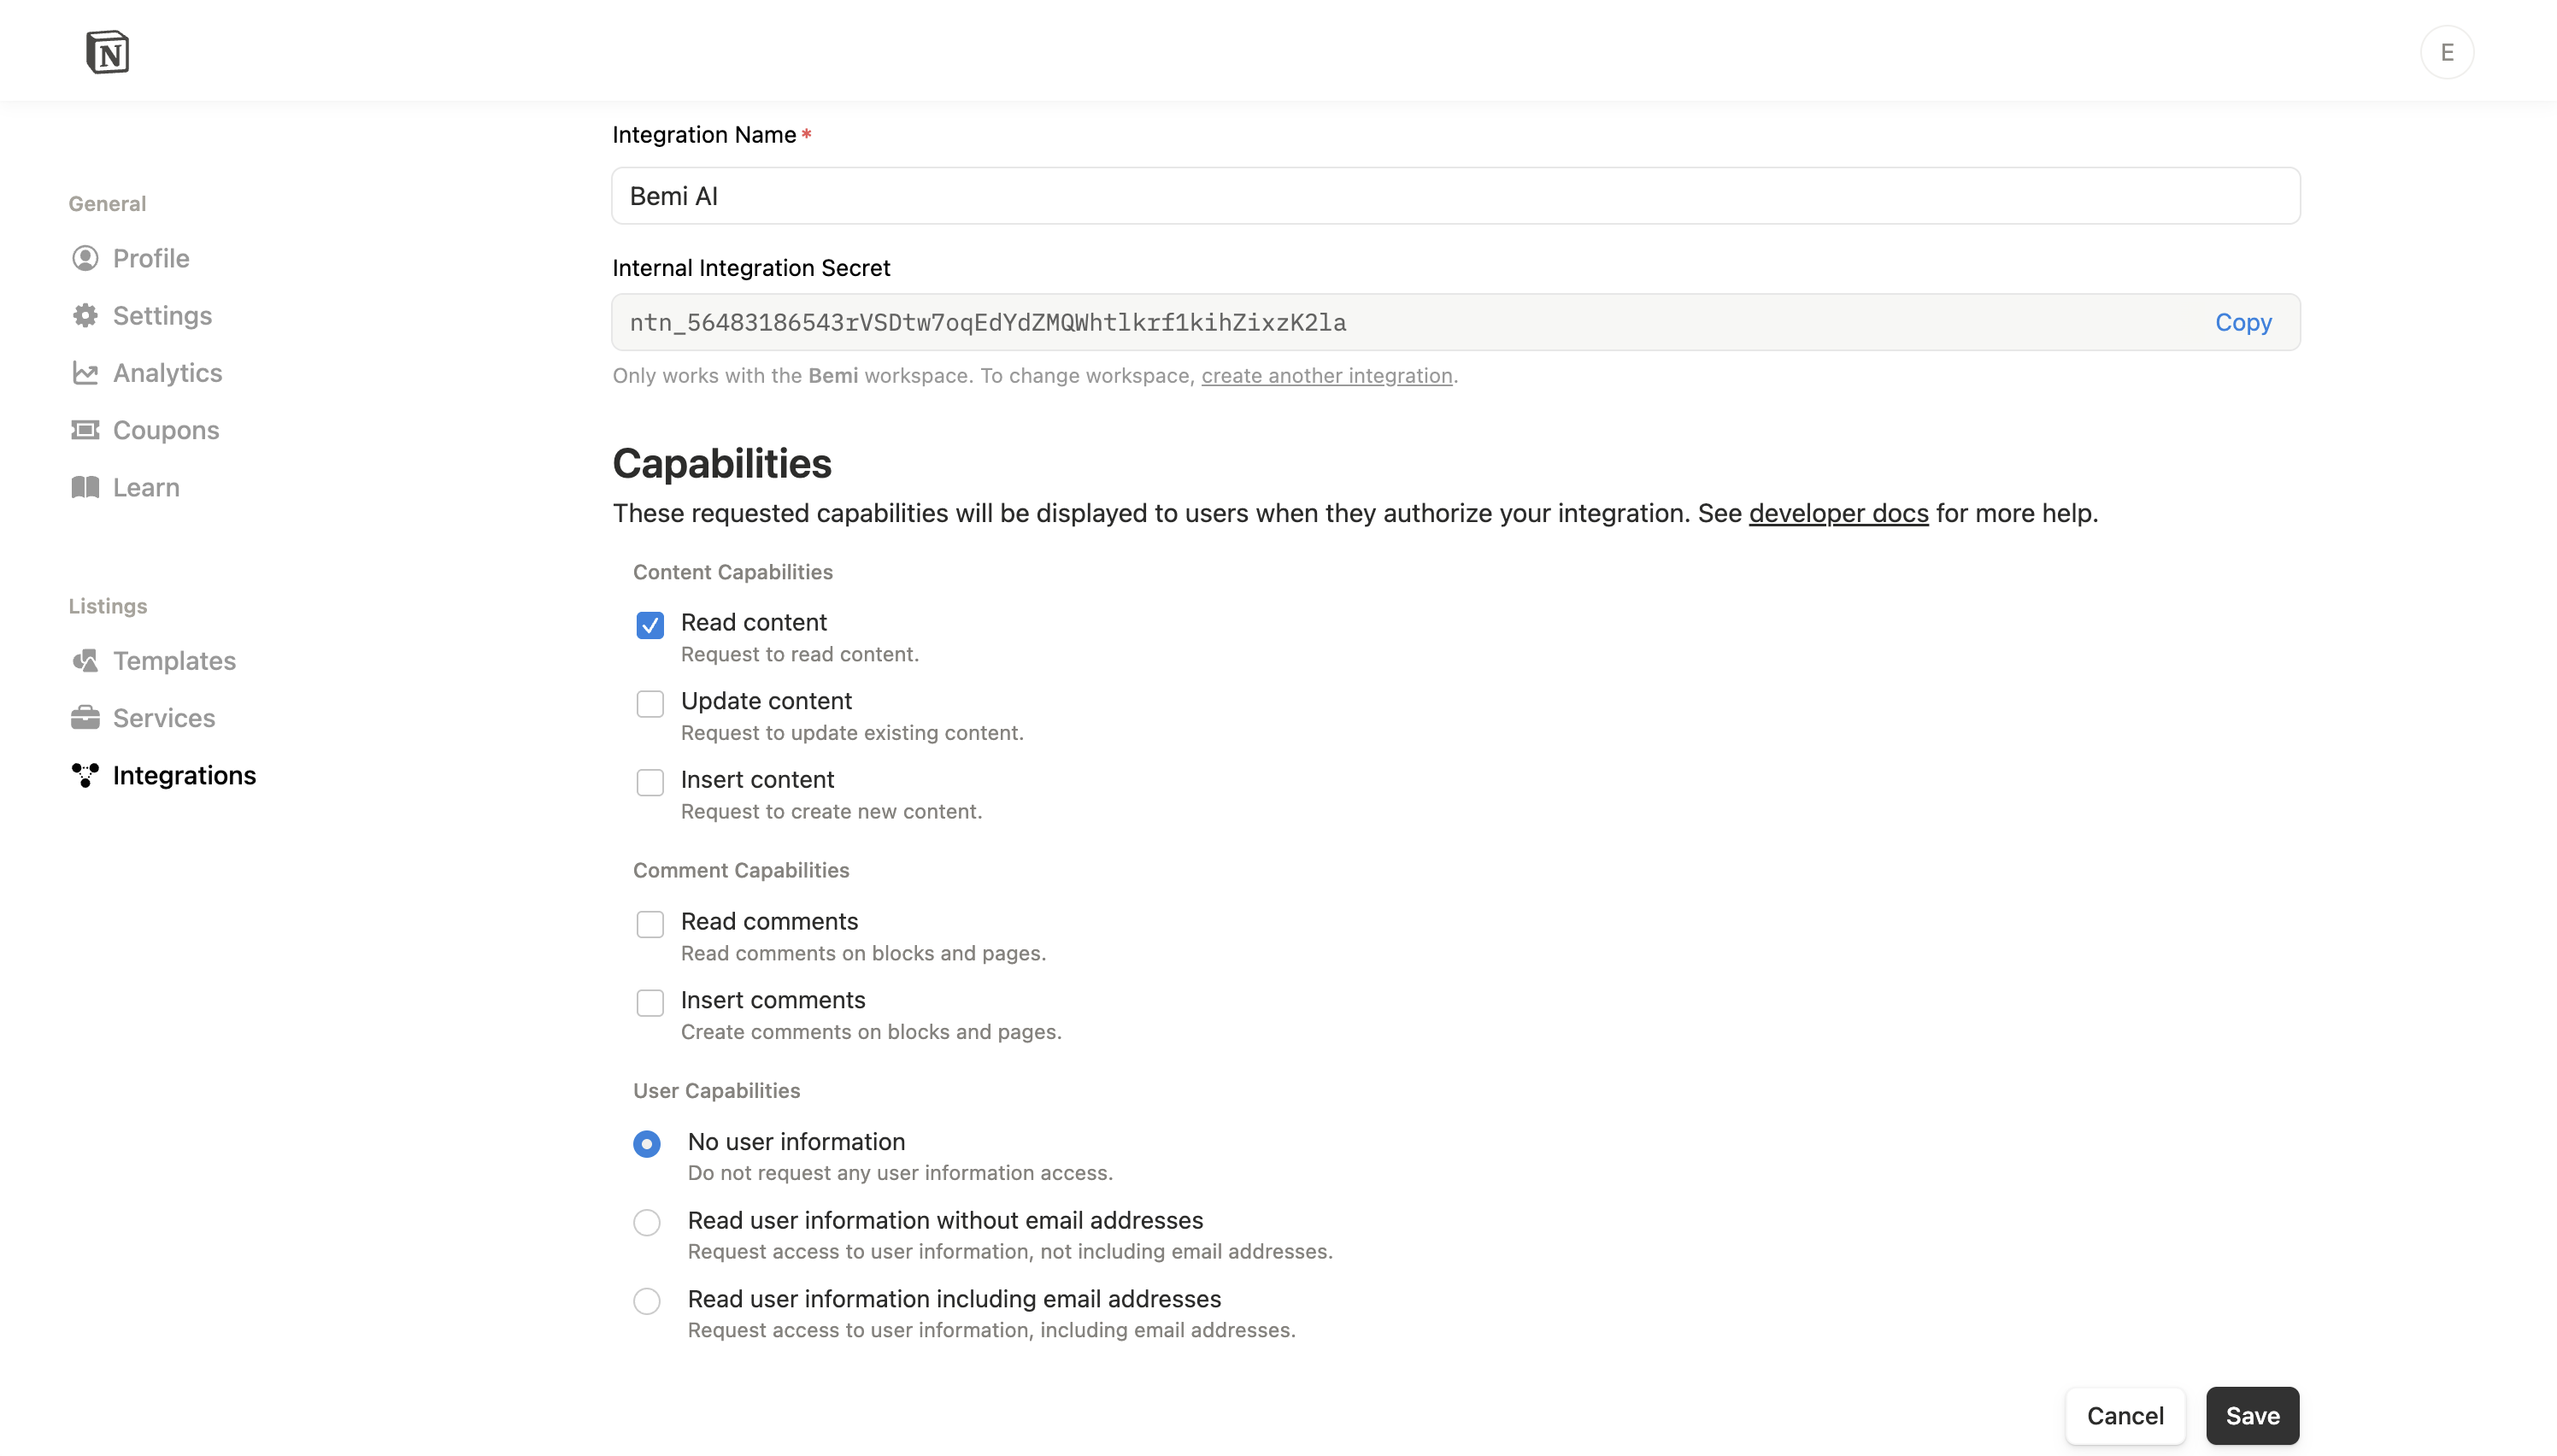The height and width of the screenshot is (1456, 2557).
Task: Click the Notion logo icon
Action: click(x=107, y=52)
